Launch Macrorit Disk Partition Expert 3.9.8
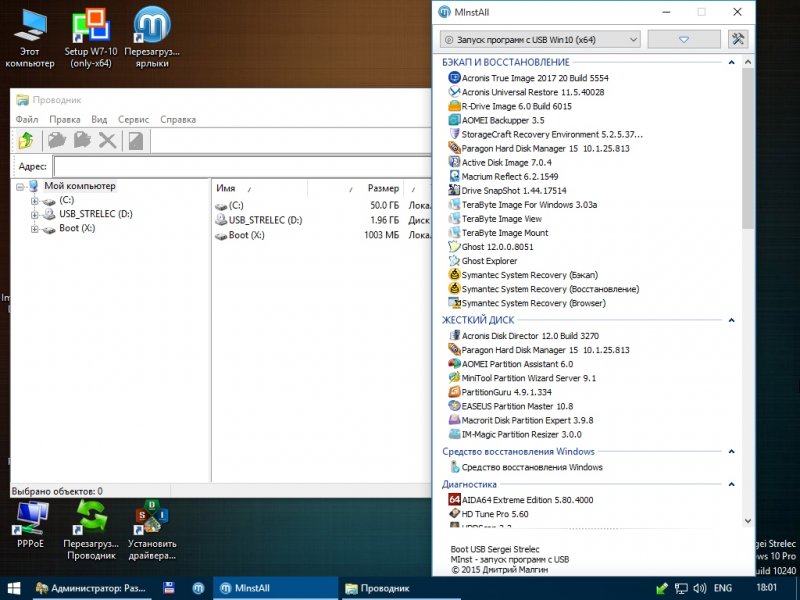Screen dimensions: 800x600 (520, 420)
